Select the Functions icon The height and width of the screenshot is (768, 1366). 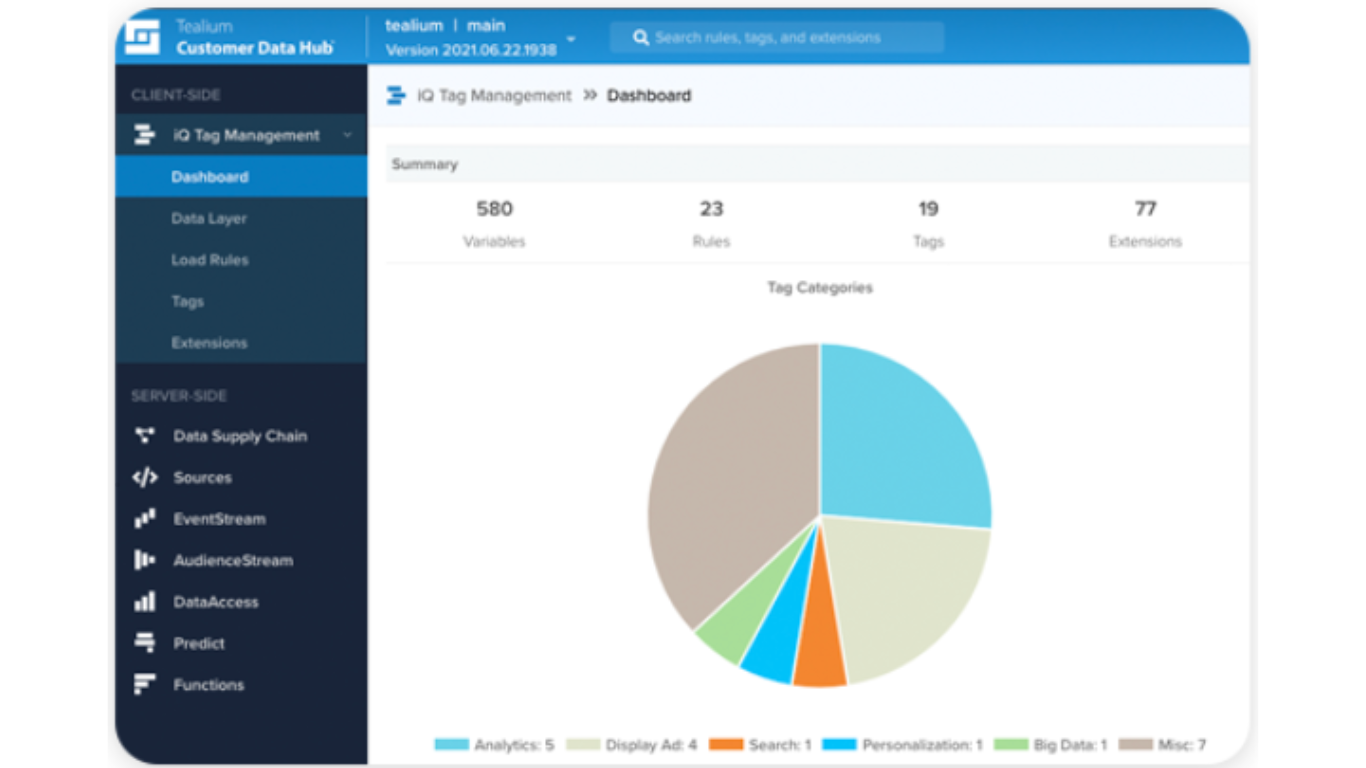(145, 685)
